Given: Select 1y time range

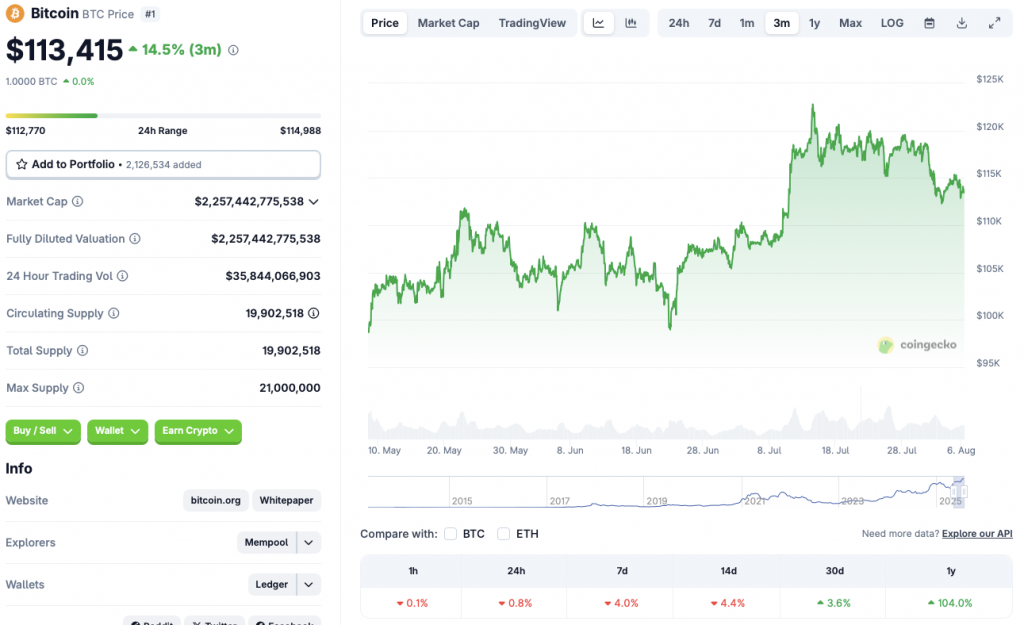Looking at the screenshot, I should [814, 23].
